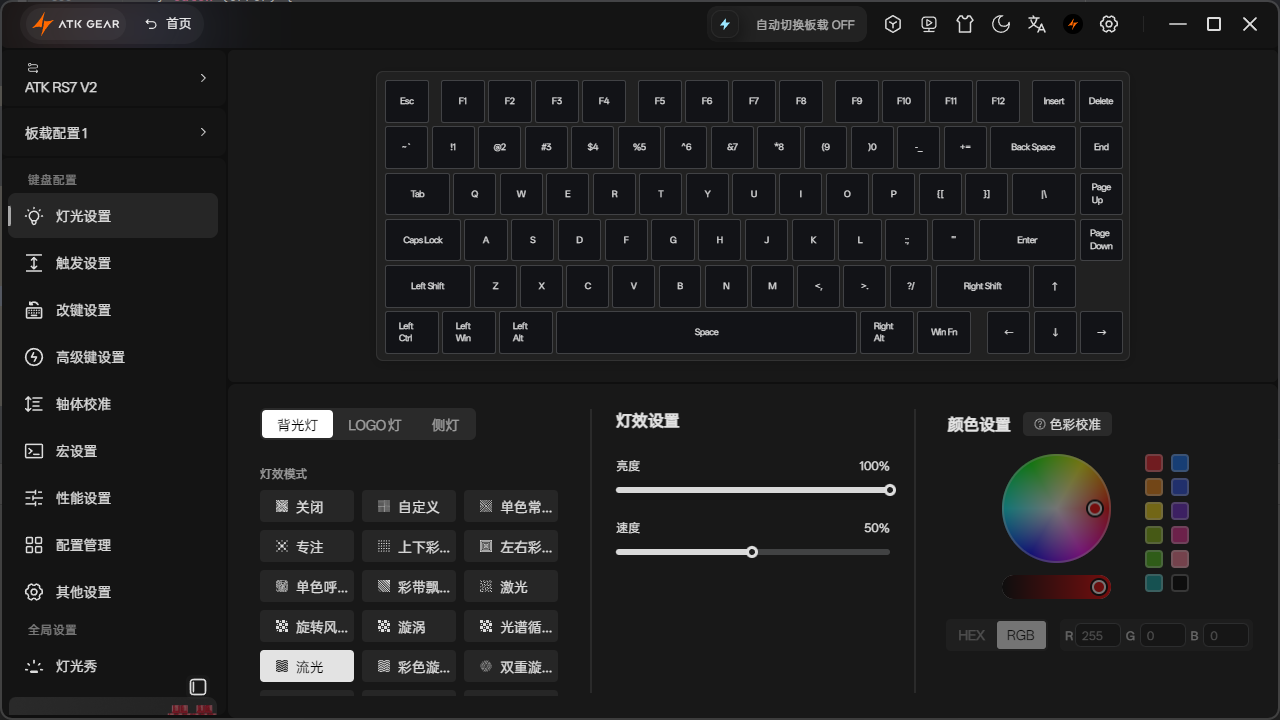Select the 旋涡 lighting effect
This screenshot has width=1280, height=720.
point(409,627)
